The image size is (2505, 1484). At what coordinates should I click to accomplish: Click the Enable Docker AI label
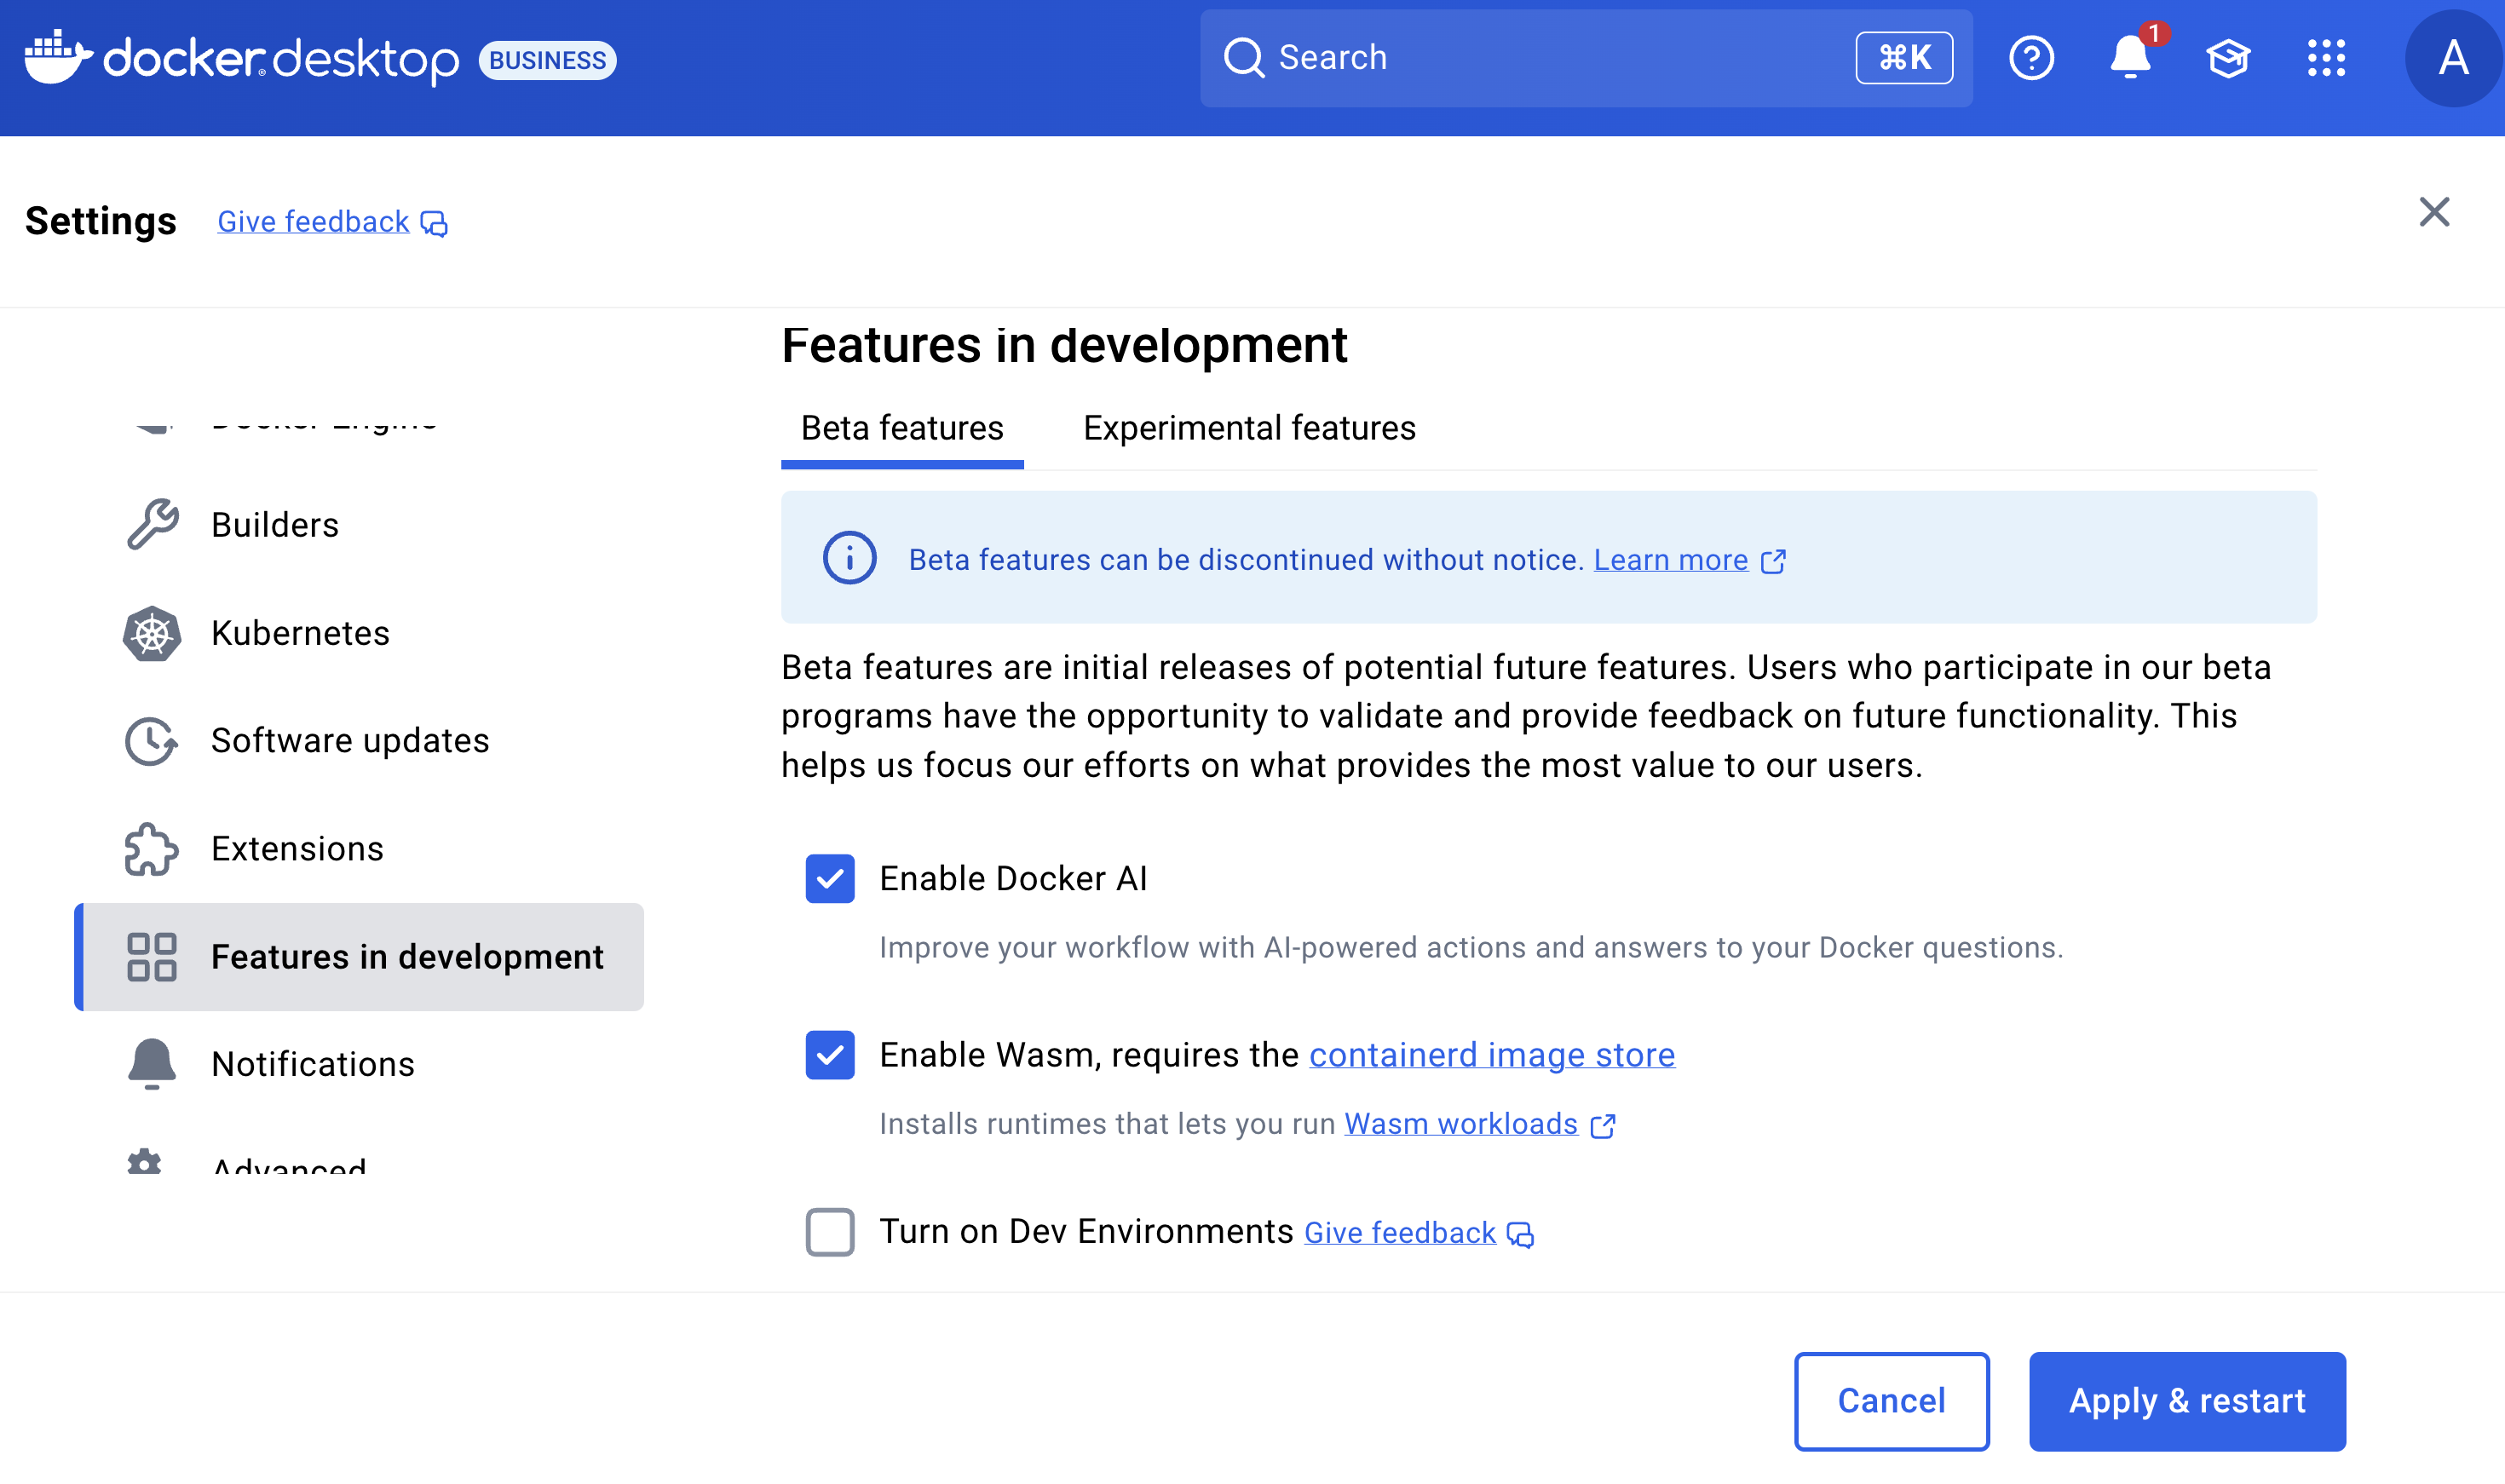(1013, 878)
